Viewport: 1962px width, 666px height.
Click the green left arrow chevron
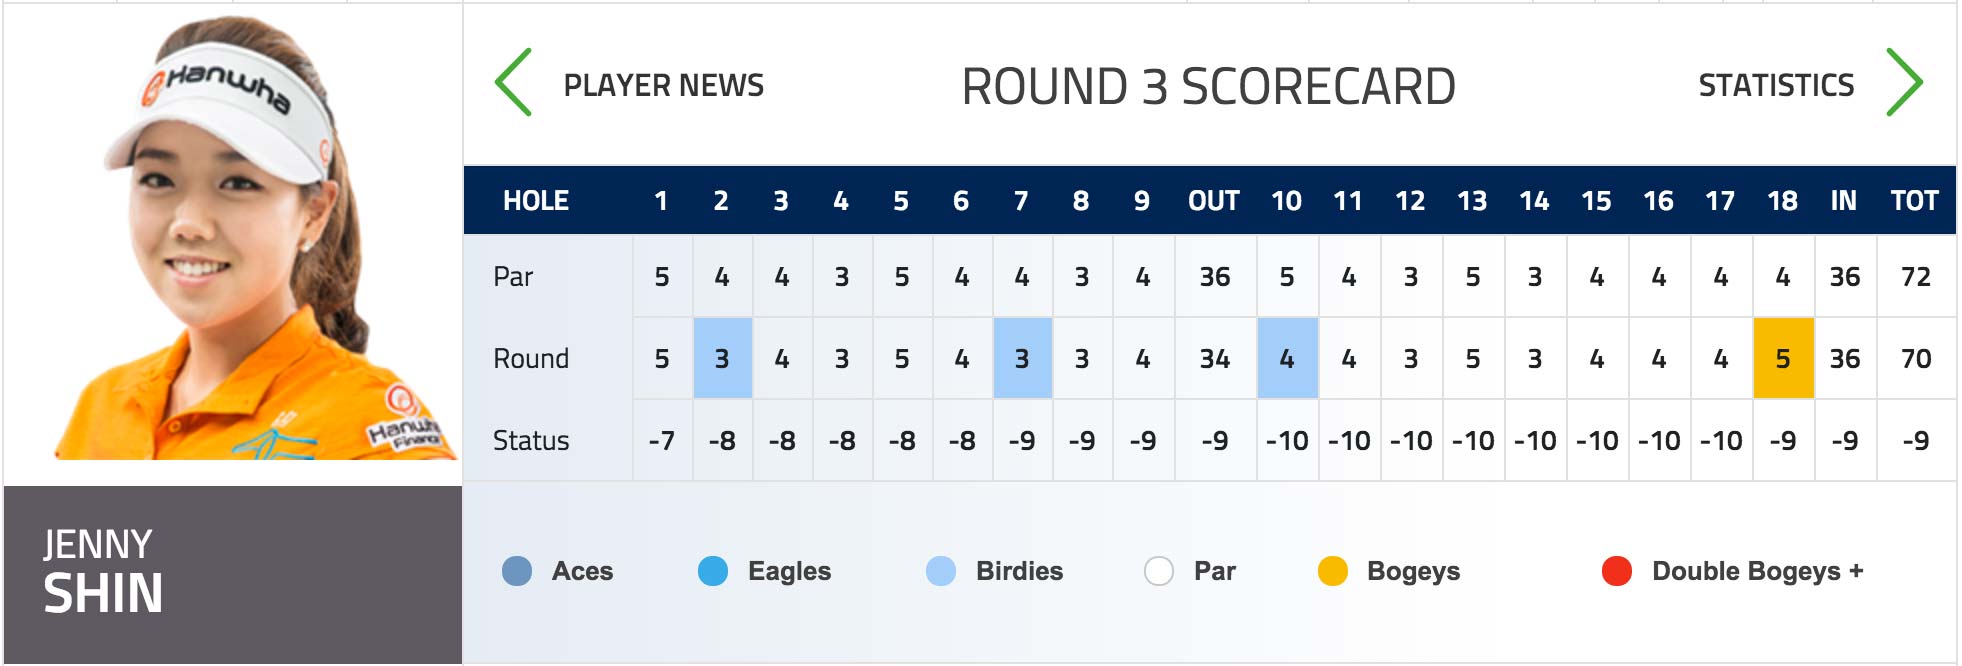pyautogui.click(x=513, y=83)
